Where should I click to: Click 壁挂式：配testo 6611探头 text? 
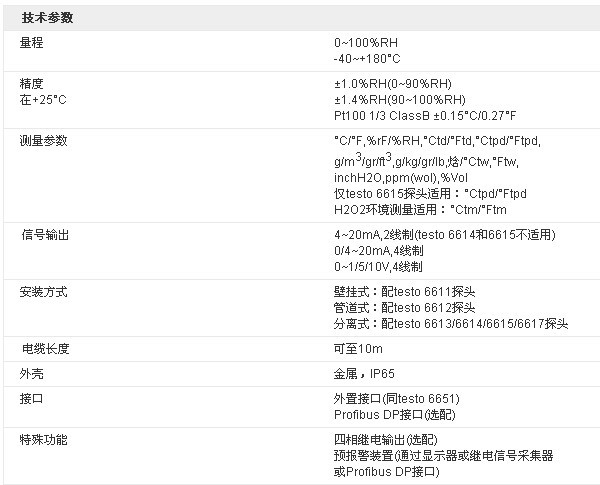[405, 292]
